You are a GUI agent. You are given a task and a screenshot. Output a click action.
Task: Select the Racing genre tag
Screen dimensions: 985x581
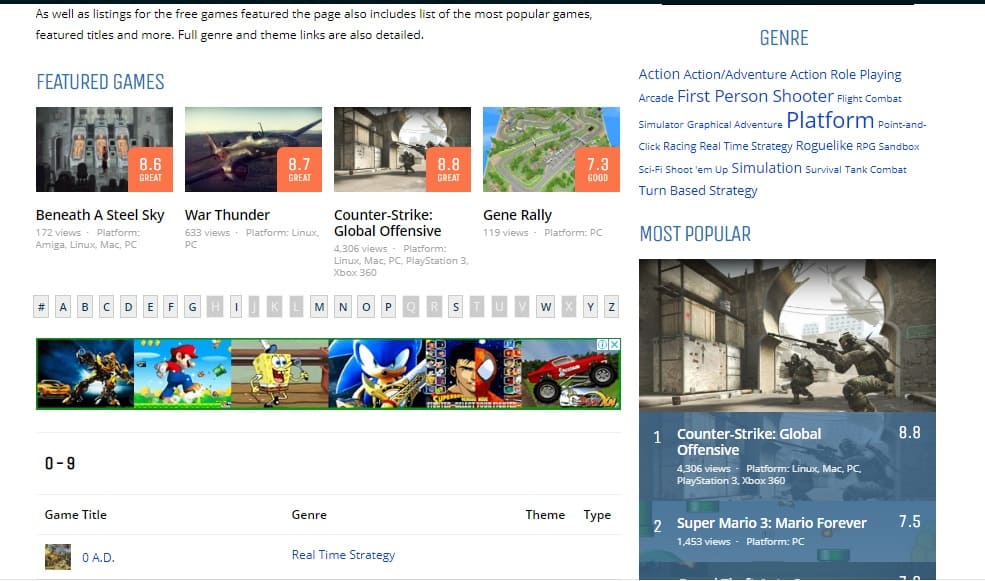click(679, 146)
